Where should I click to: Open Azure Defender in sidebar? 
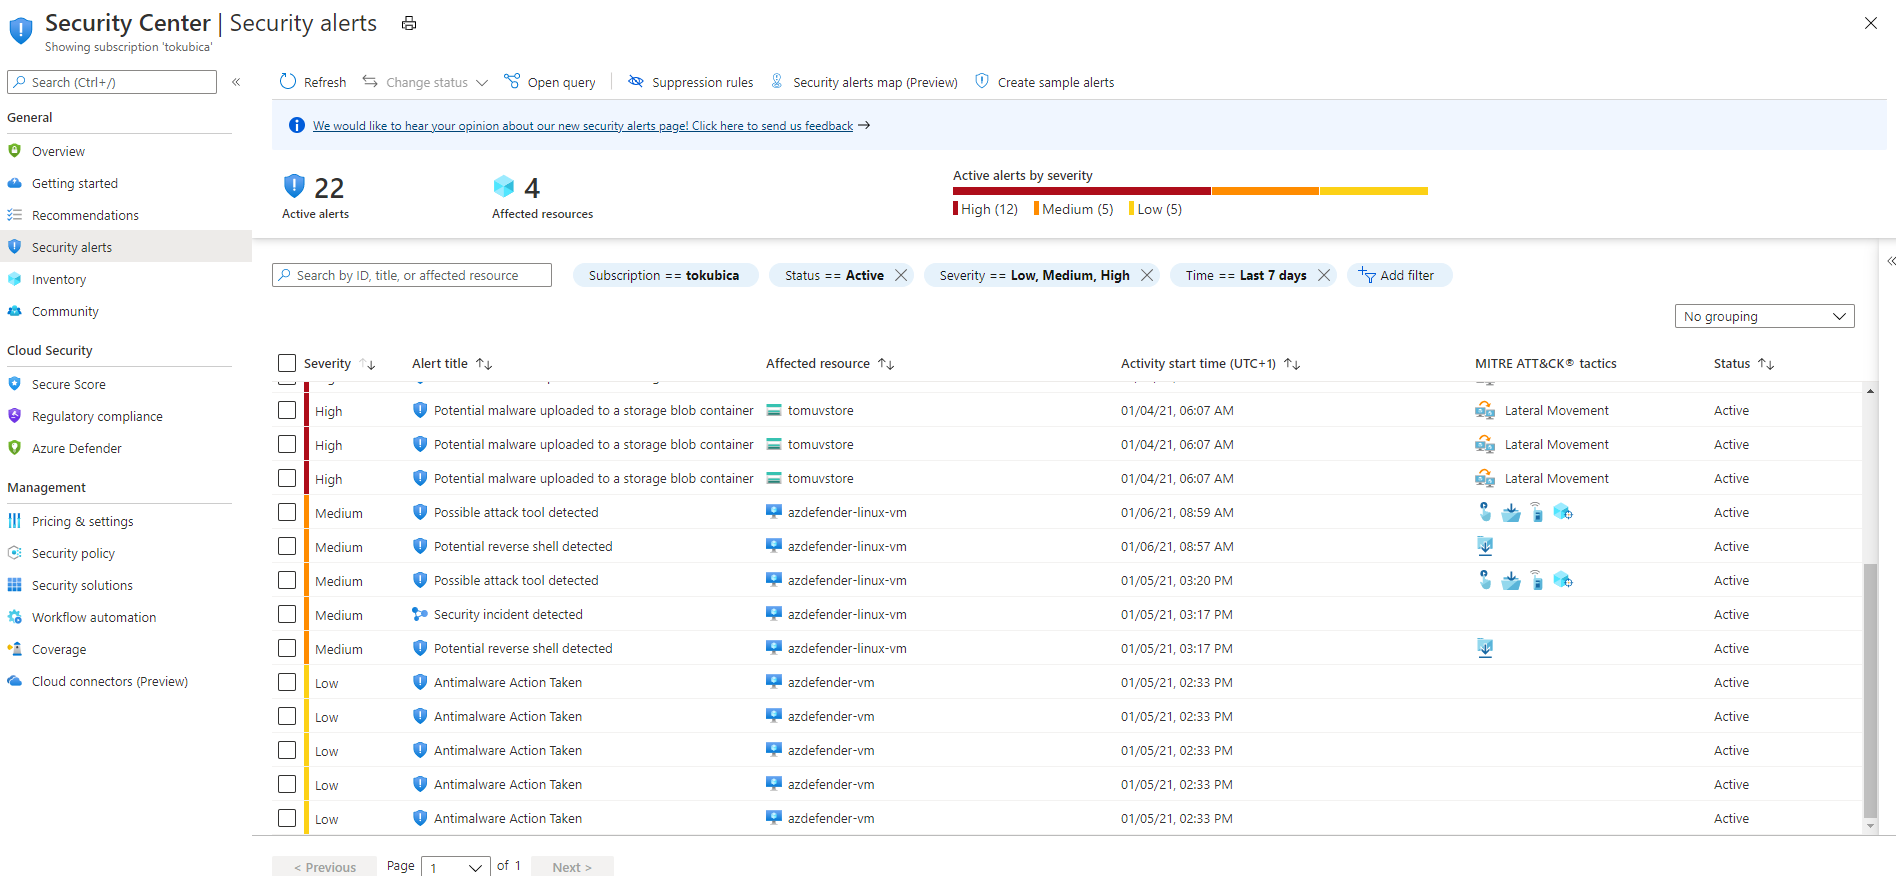pyautogui.click(x=77, y=449)
